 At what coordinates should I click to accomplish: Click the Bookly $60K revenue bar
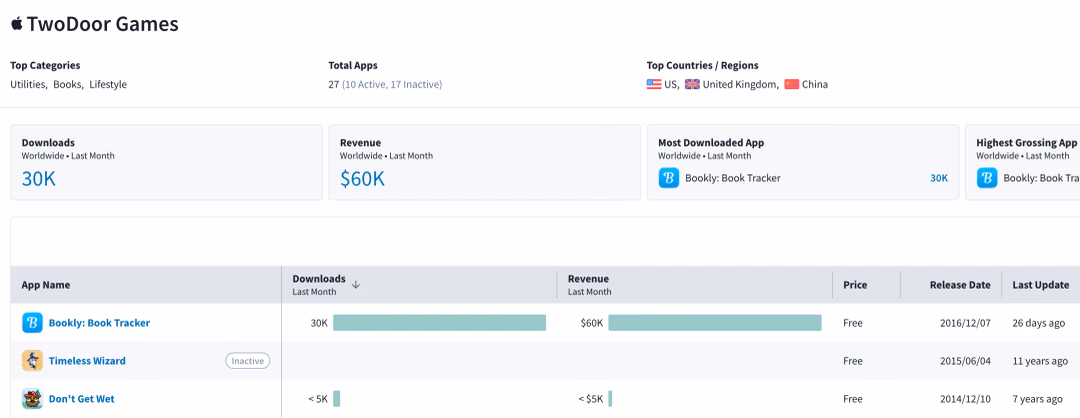coord(715,322)
